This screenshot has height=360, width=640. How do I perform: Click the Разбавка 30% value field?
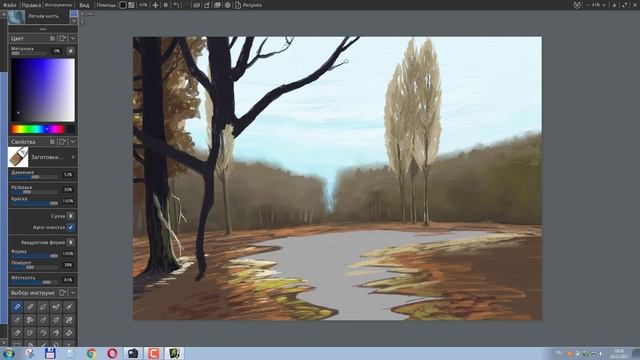pos(68,189)
